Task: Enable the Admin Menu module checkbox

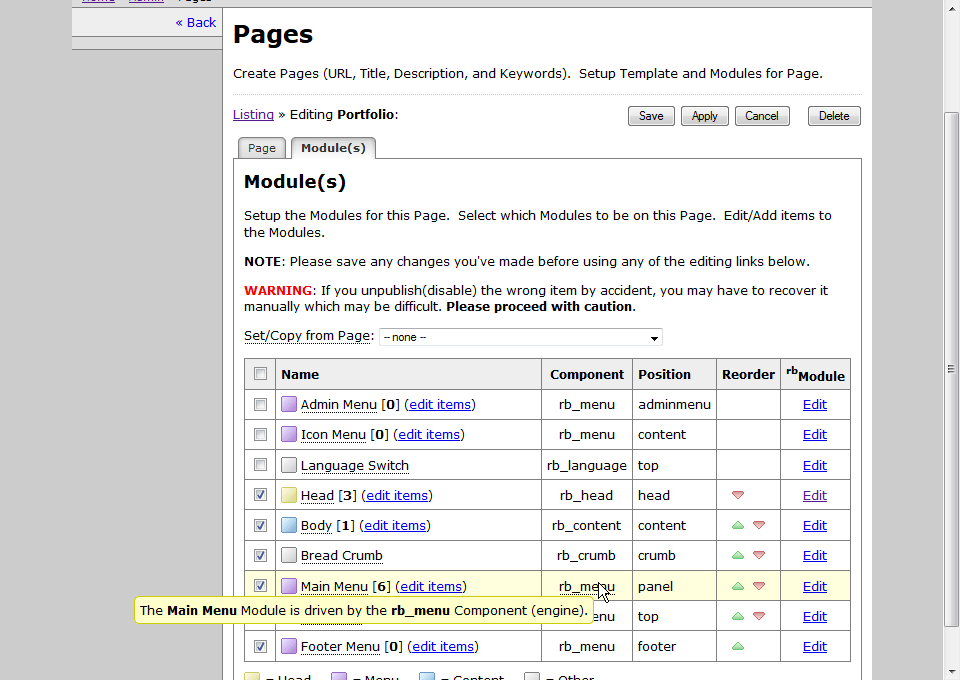Action: [x=260, y=405]
